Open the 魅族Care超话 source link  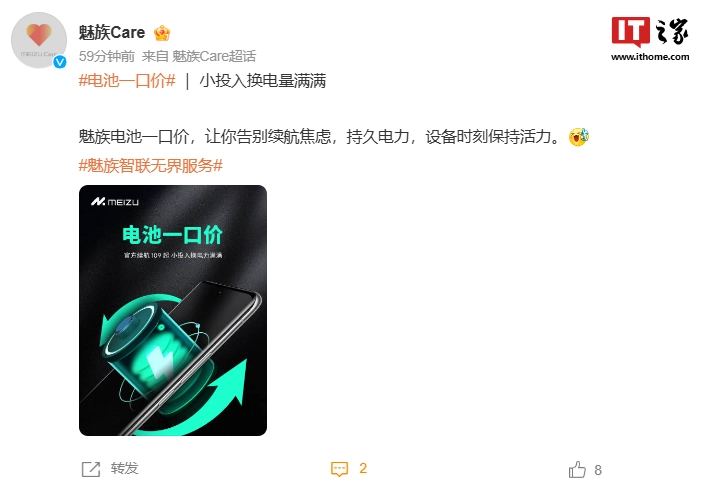coord(214,56)
